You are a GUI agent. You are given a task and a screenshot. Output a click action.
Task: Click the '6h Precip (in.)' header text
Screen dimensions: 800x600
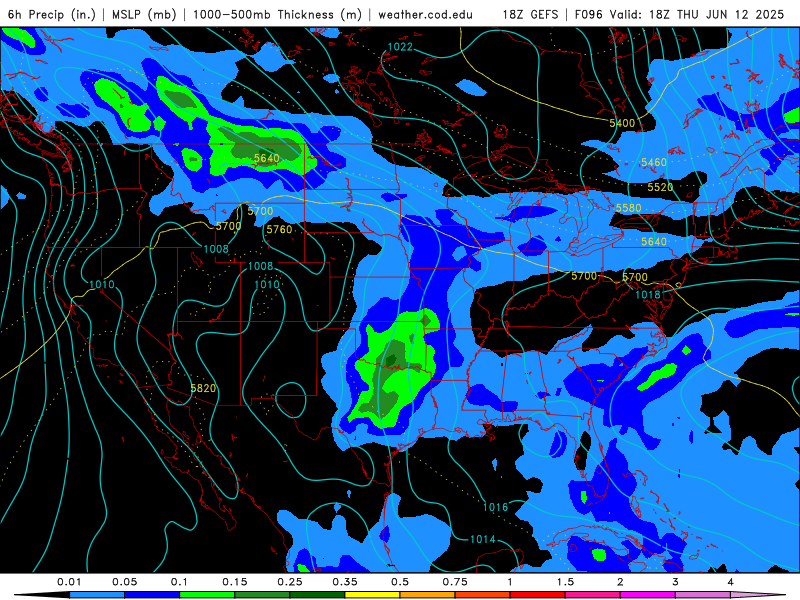coord(52,14)
